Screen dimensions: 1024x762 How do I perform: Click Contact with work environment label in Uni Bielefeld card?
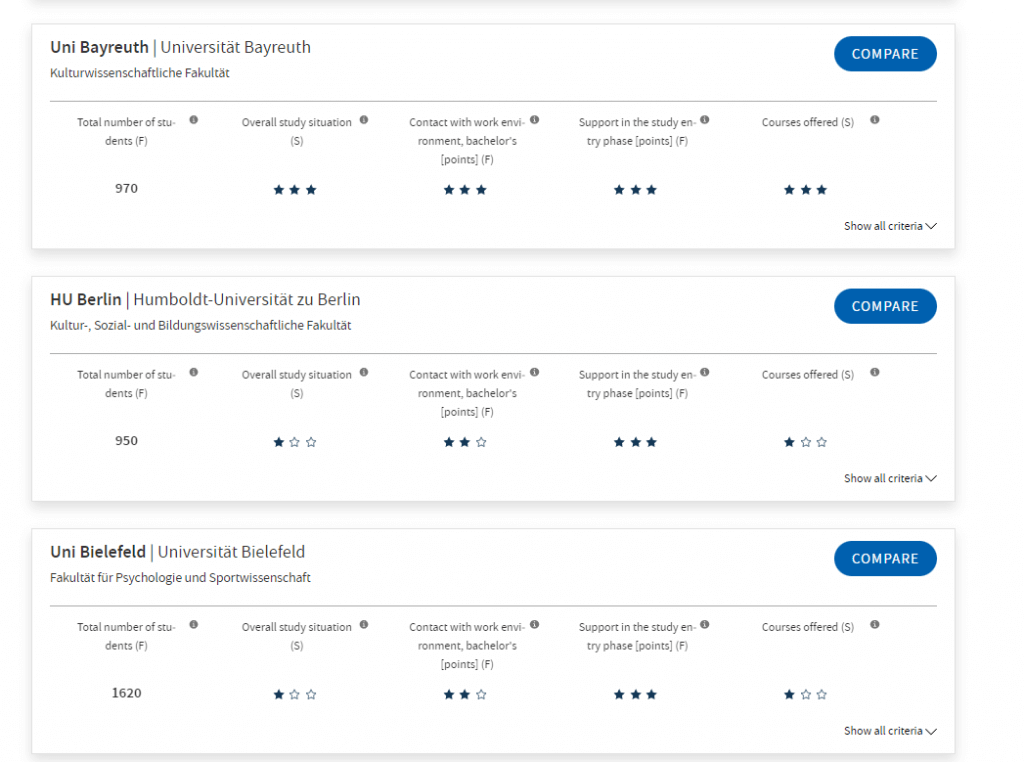point(467,646)
